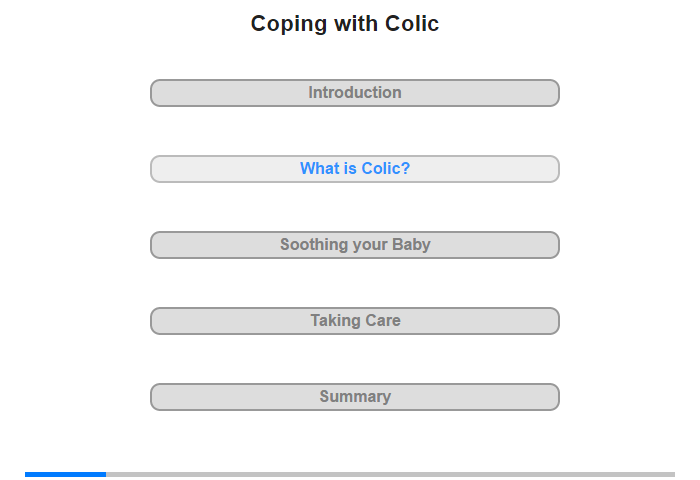The image size is (700, 480).
Task: Click the gray unfilled portion of progress bar
Action: click(390, 474)
